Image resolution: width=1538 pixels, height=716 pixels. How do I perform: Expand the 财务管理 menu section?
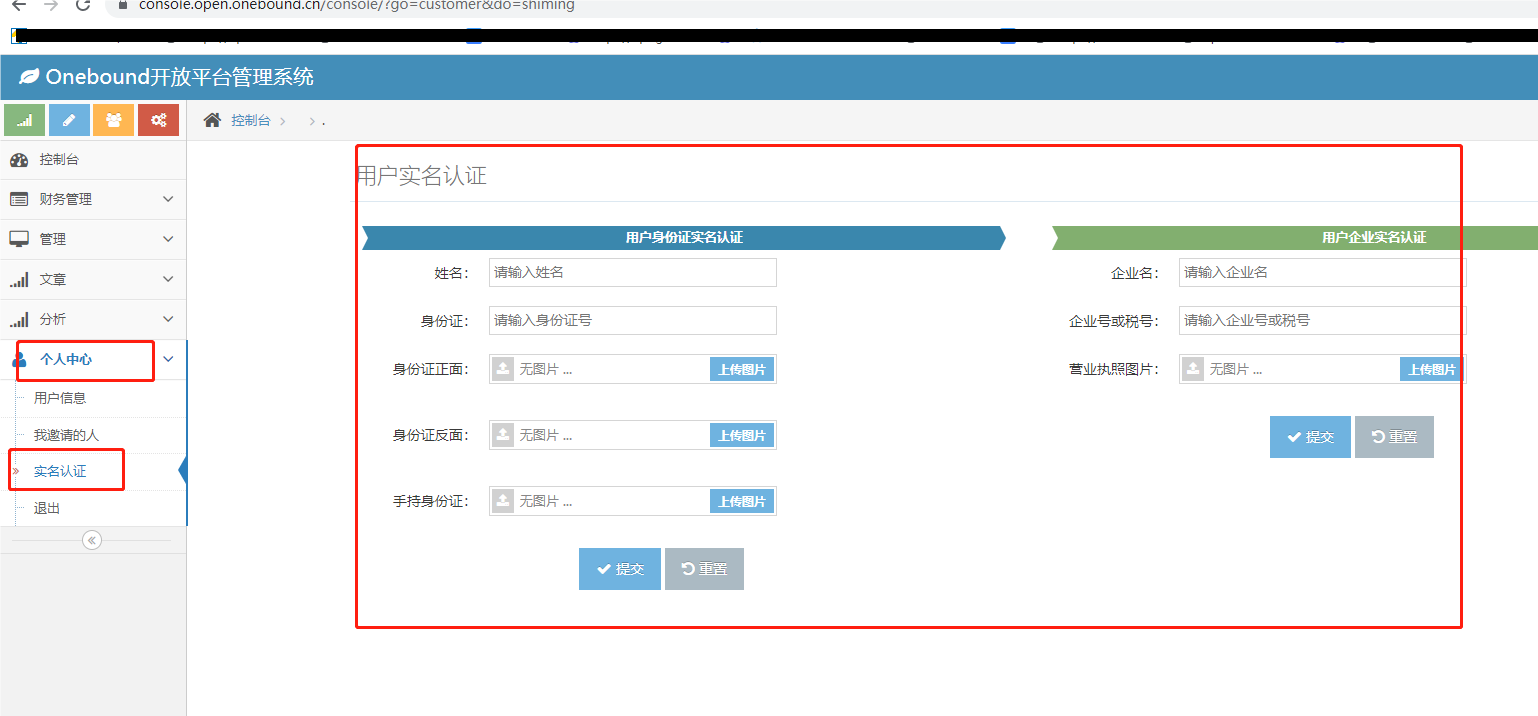(x=92, y=199)
